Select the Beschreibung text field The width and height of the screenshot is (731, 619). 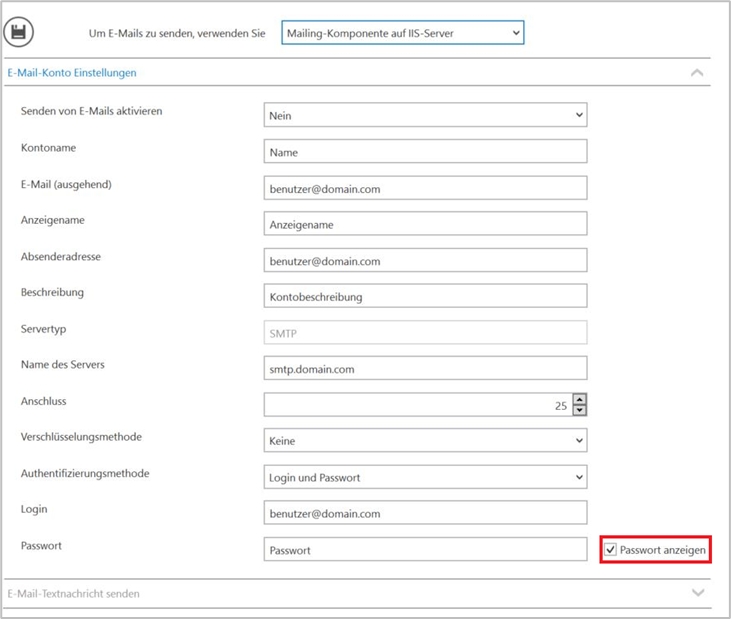point(425,296)
